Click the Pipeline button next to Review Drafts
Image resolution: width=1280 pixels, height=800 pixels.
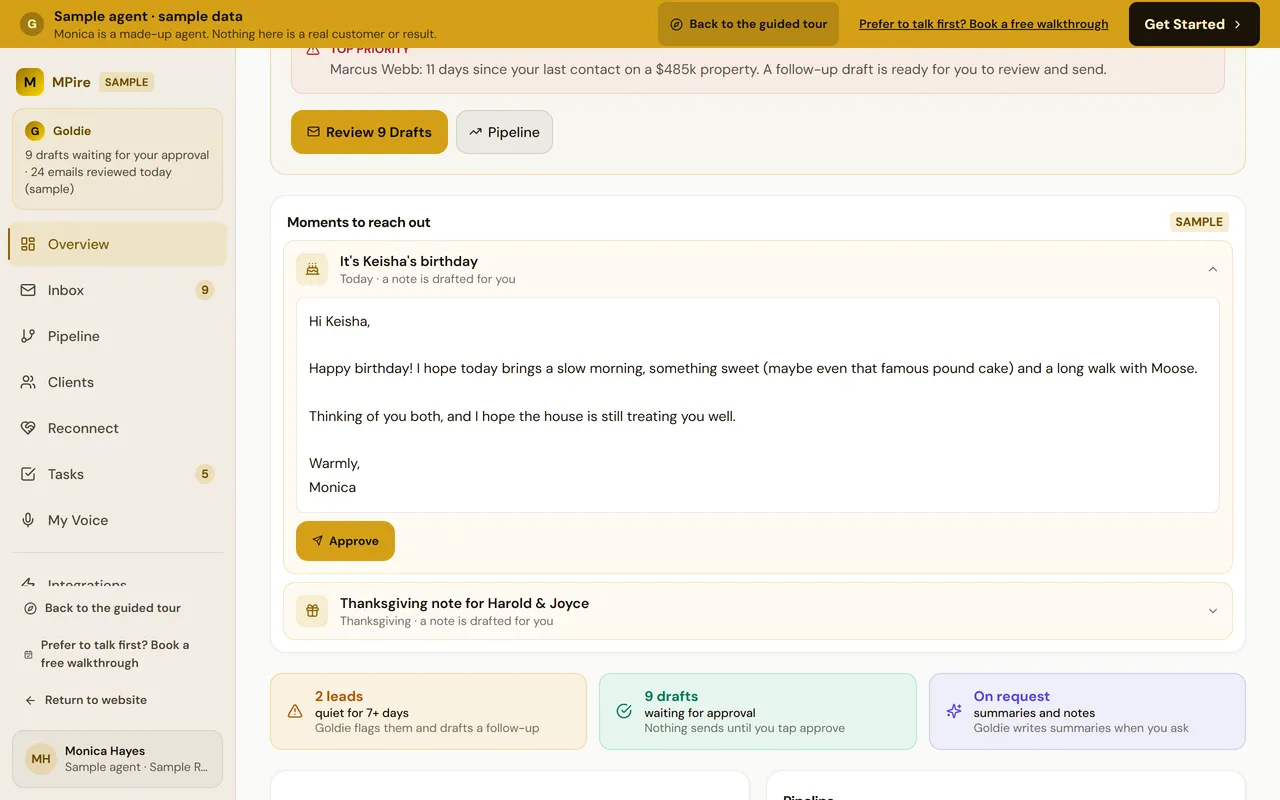click(504, 132)
